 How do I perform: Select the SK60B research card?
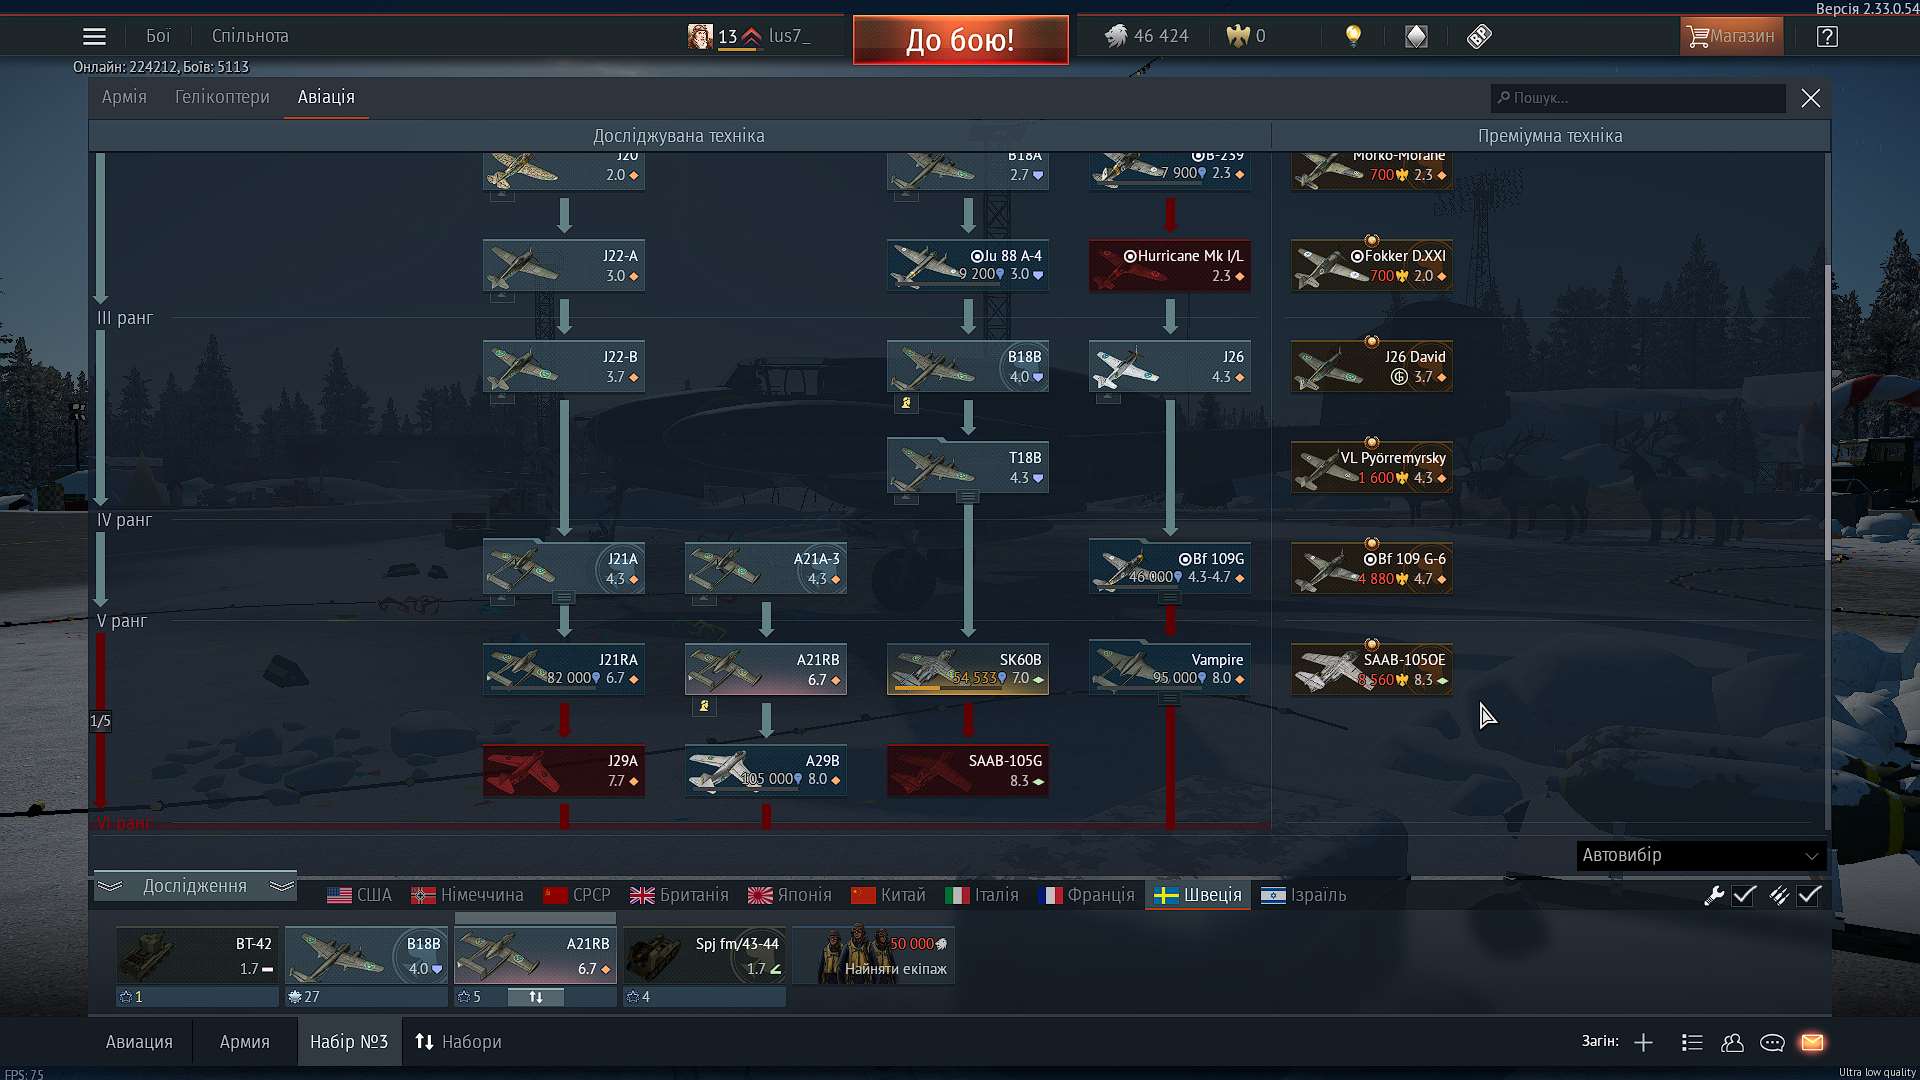968,669
